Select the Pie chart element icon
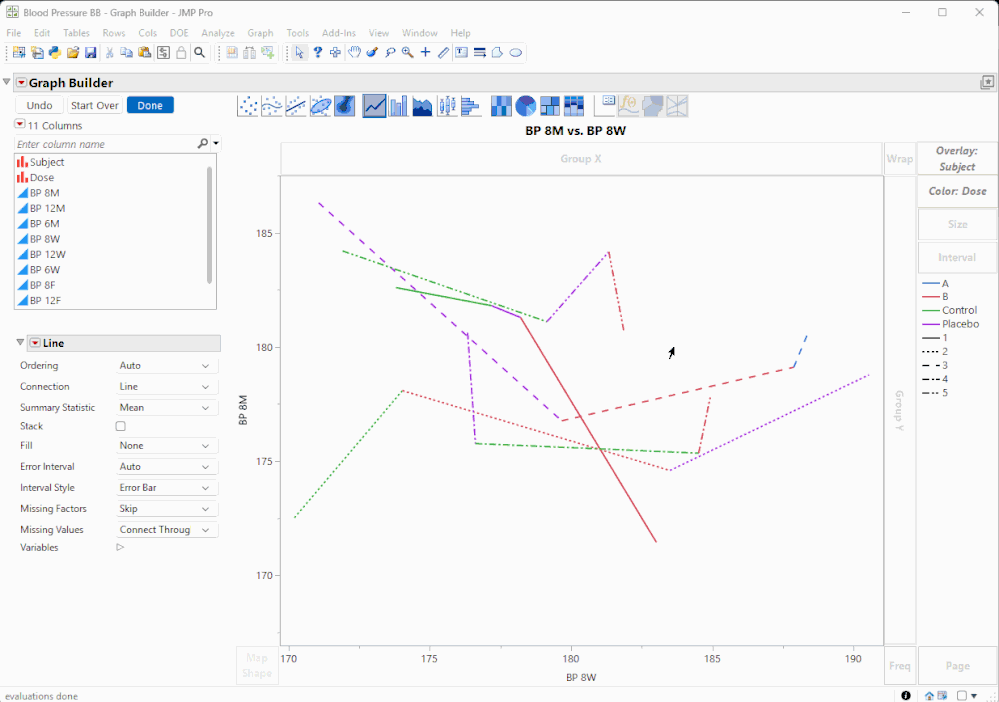Viewport: 999px width, 702px height. tap(526, 106)
